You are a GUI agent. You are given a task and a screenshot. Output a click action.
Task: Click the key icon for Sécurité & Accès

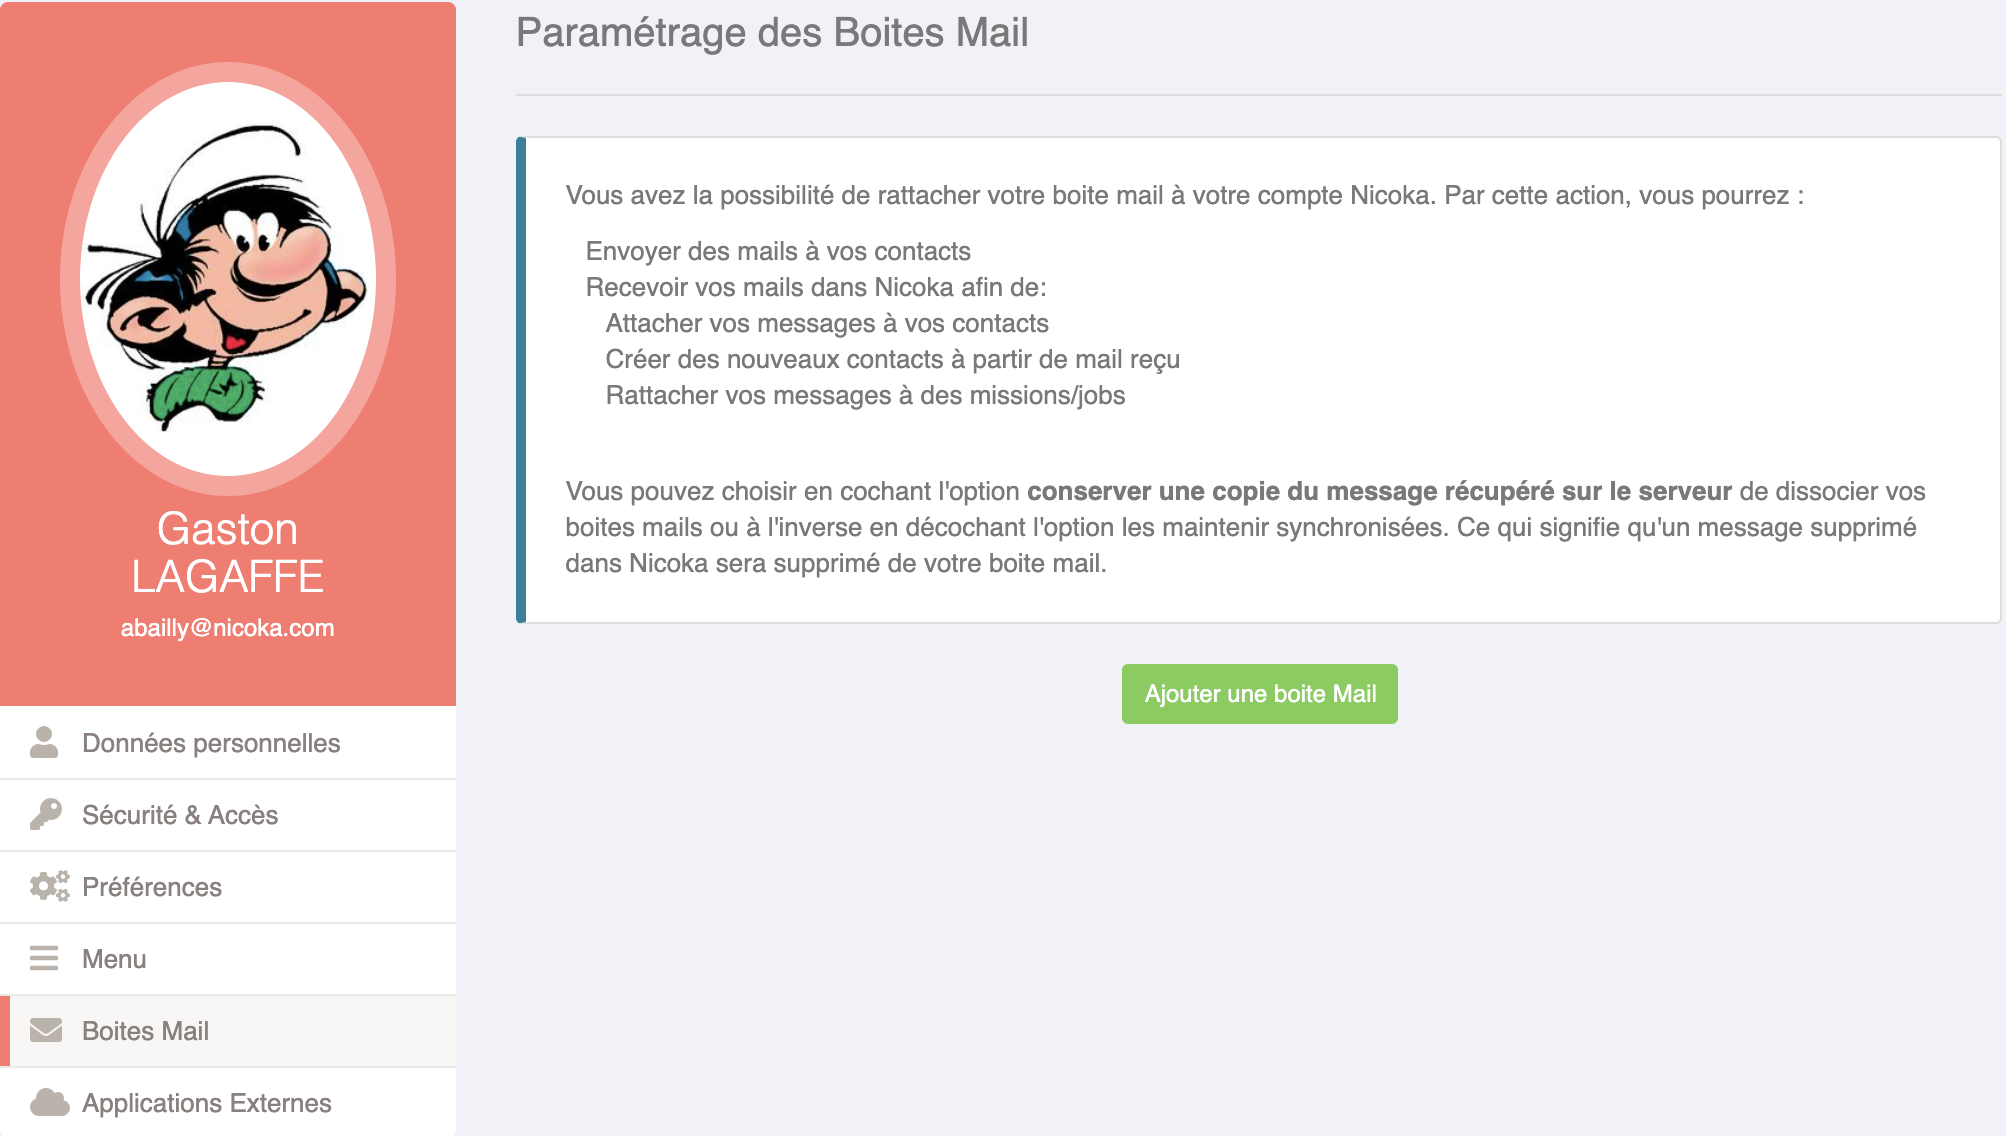pyautogui.click(x=45, y=814)
